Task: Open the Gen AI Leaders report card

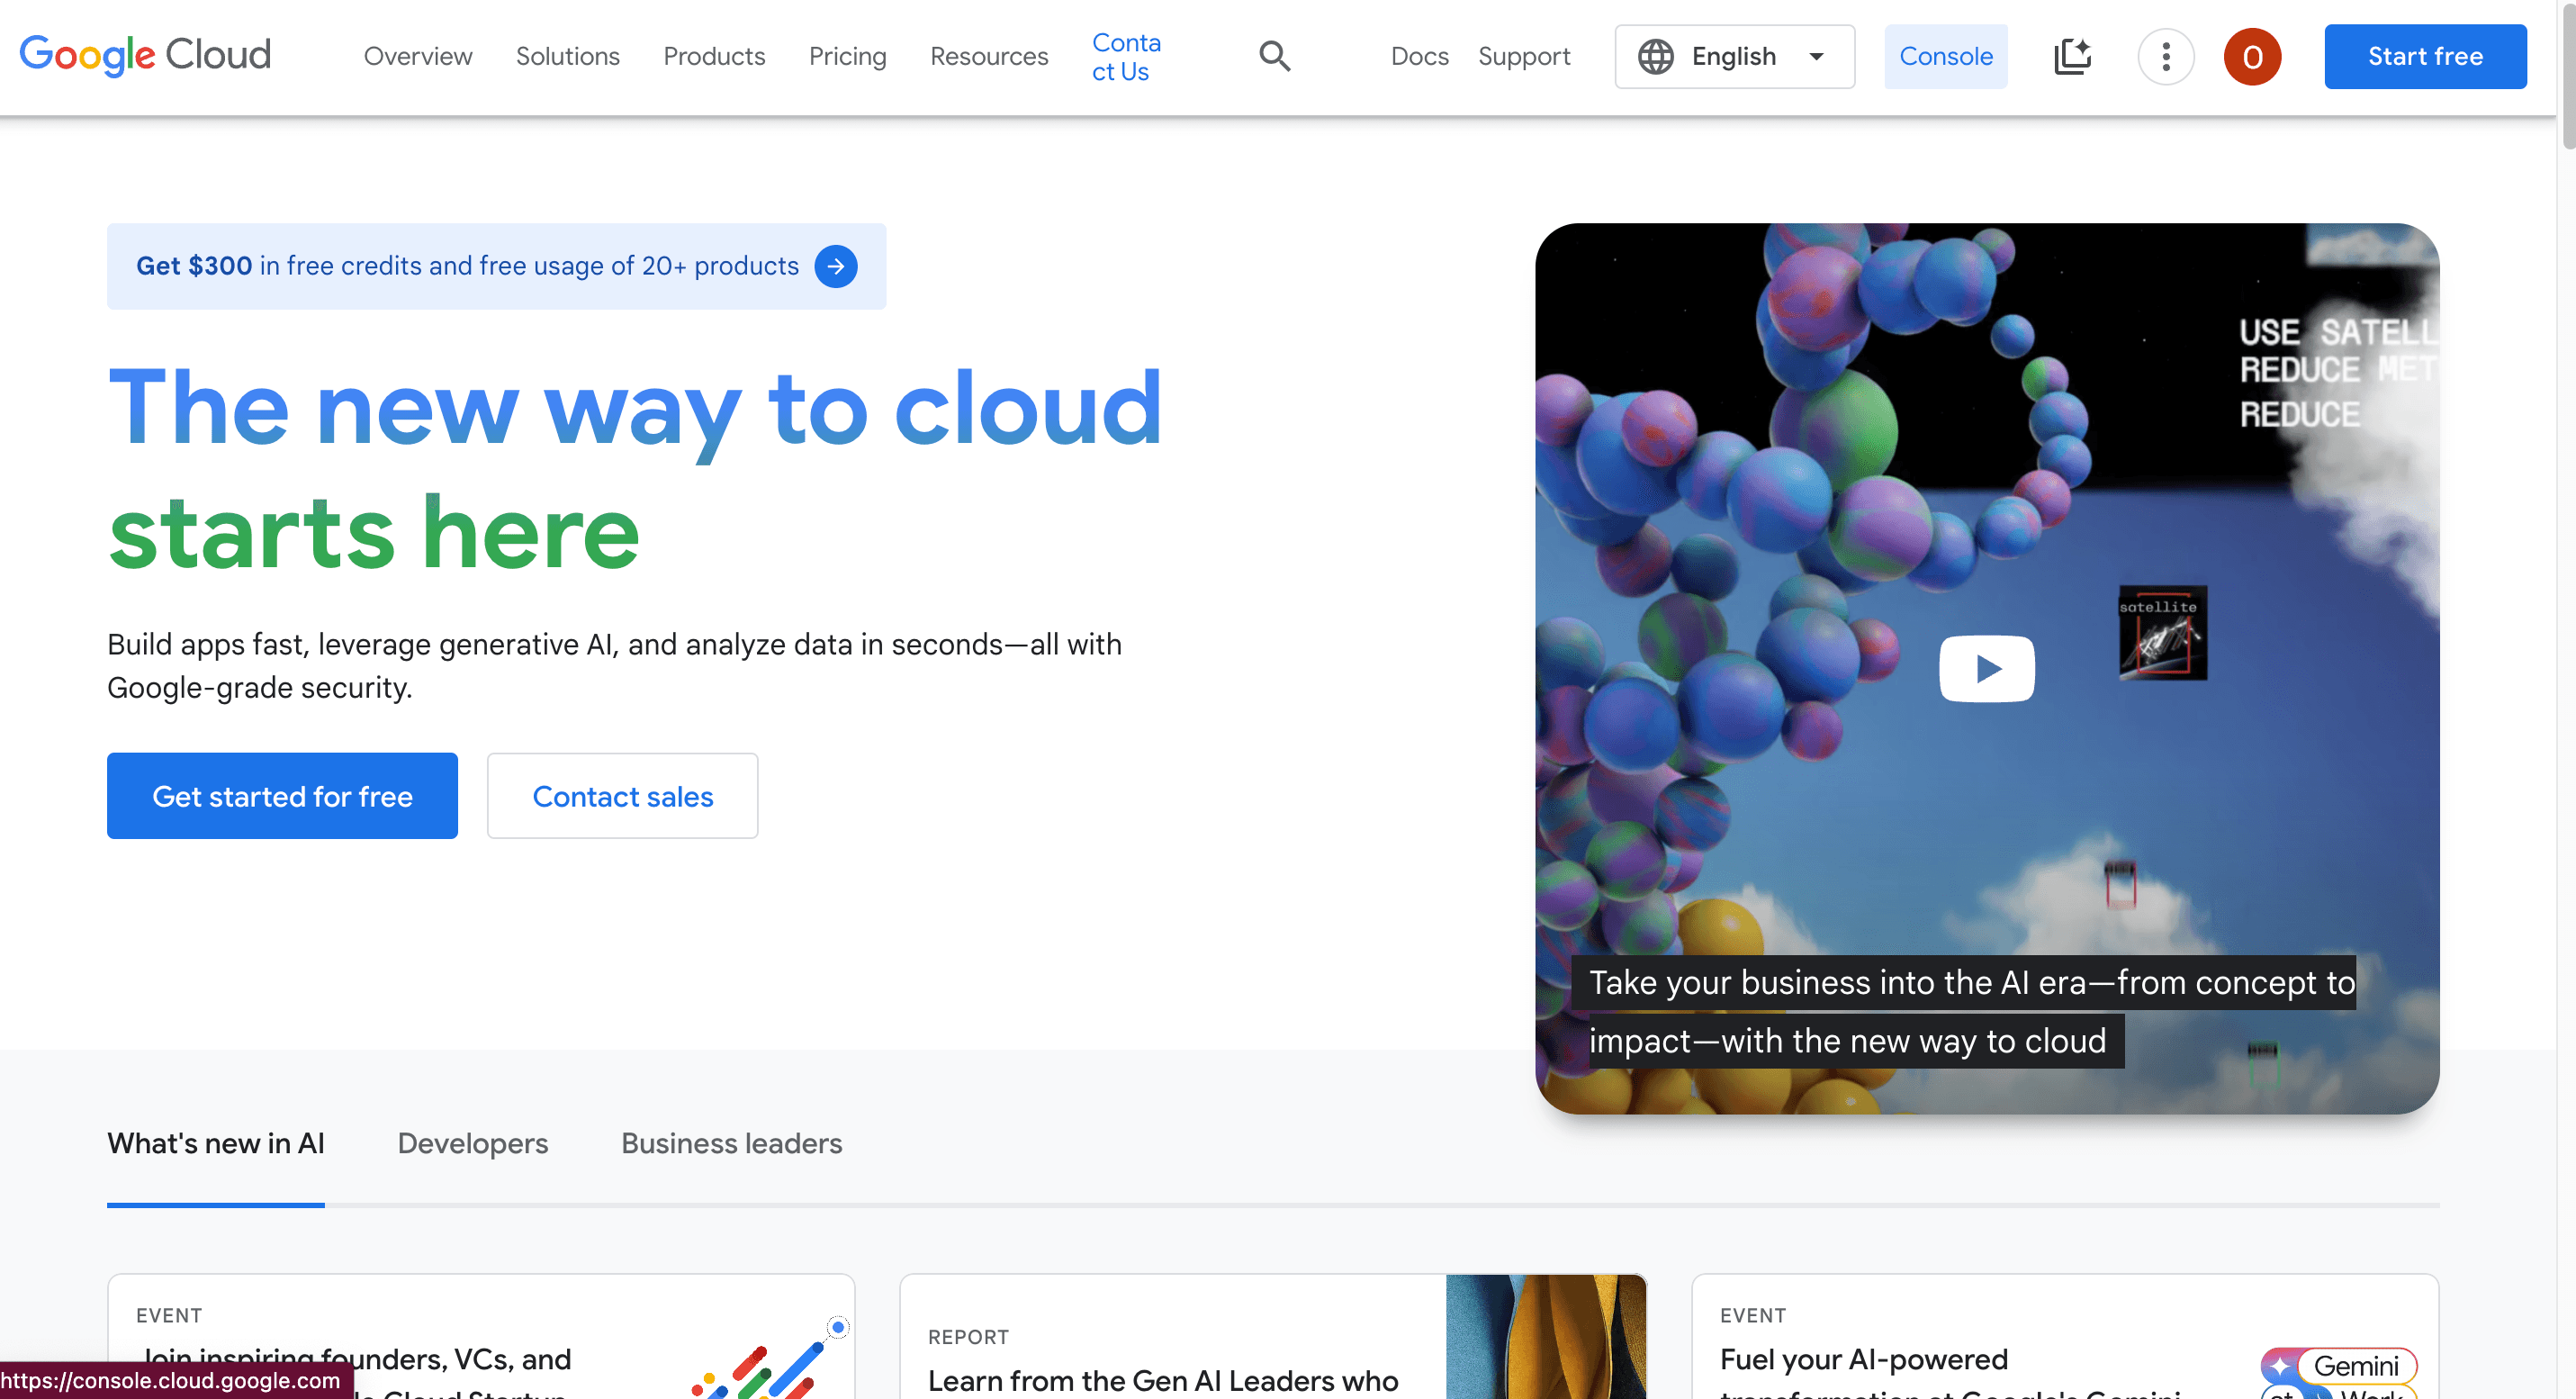Action: coord(1273,1337)
